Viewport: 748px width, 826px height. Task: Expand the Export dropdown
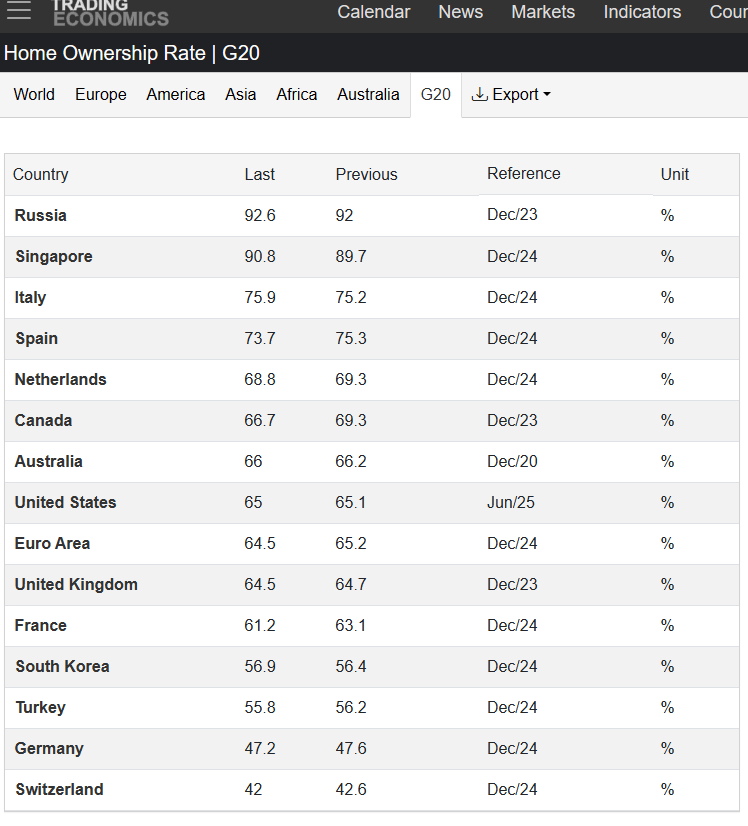pyautogui.click(x=510, y=94)
